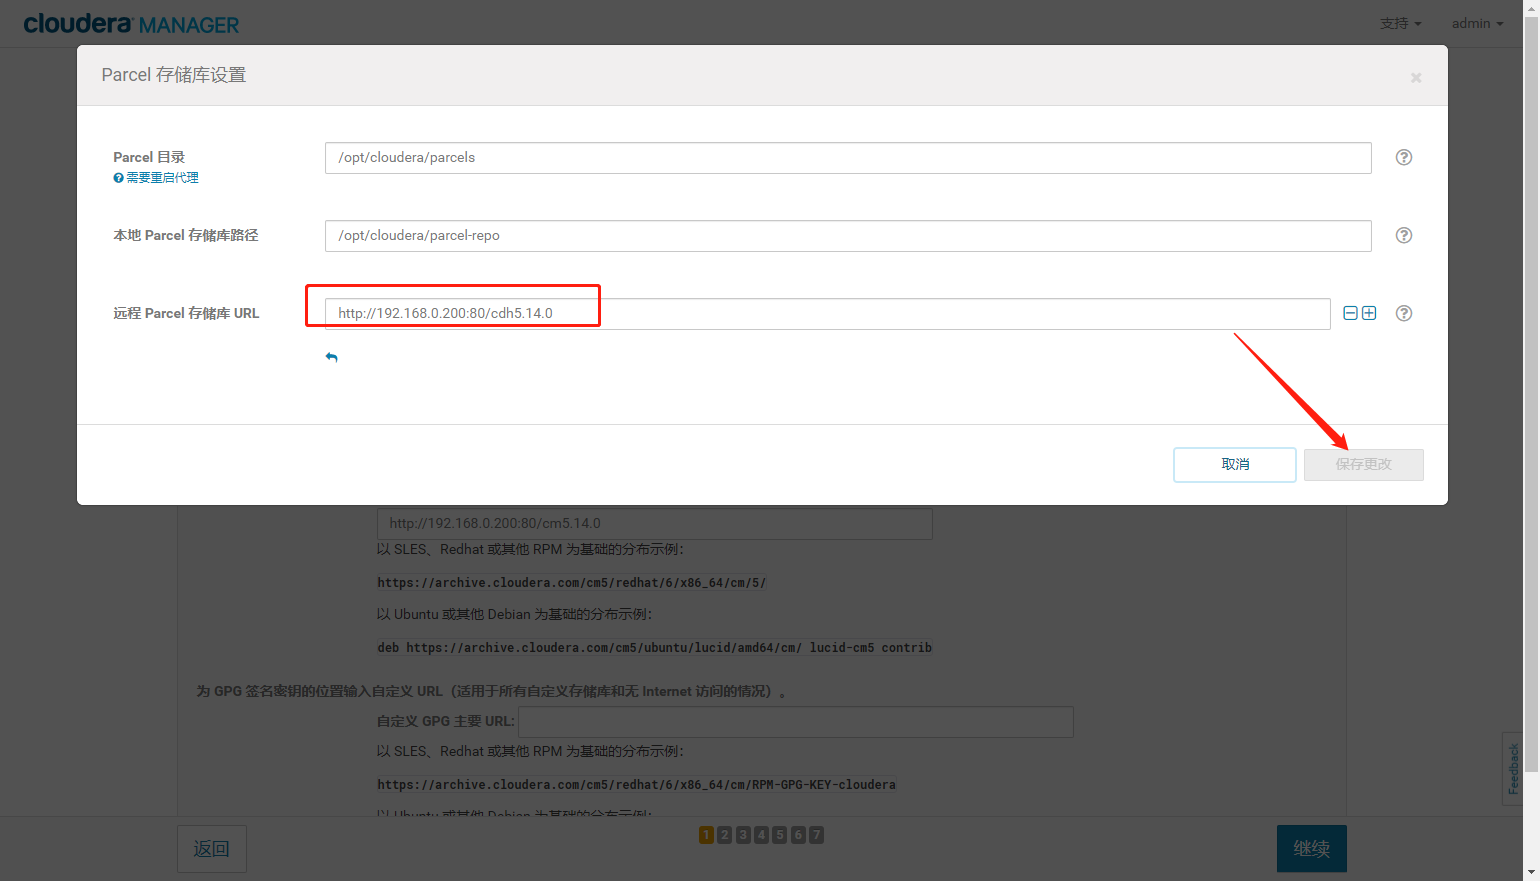Click the 返回 button
This screenshot has width=1540, height=881.
(x=212, y=848)
